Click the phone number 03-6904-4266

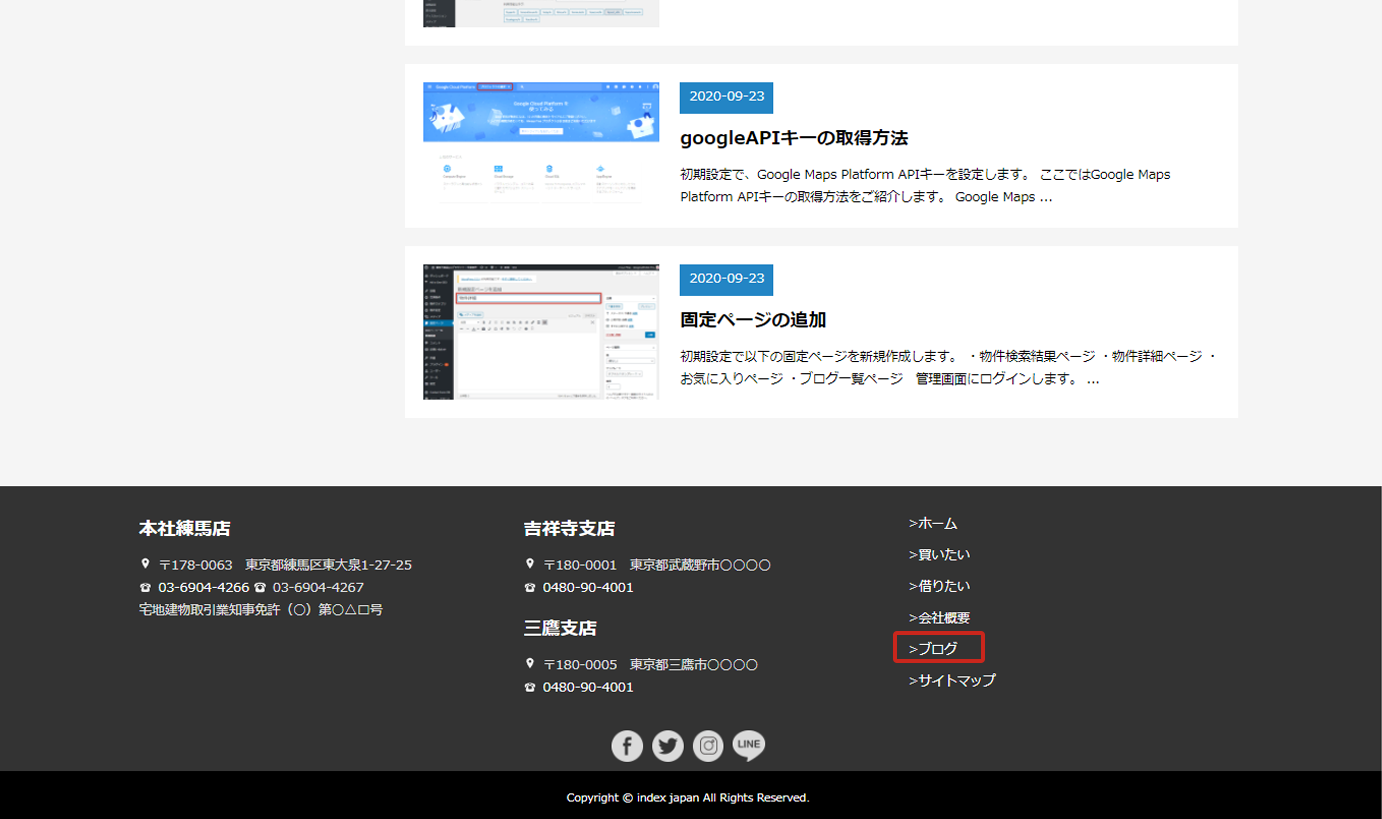(203, 588)
